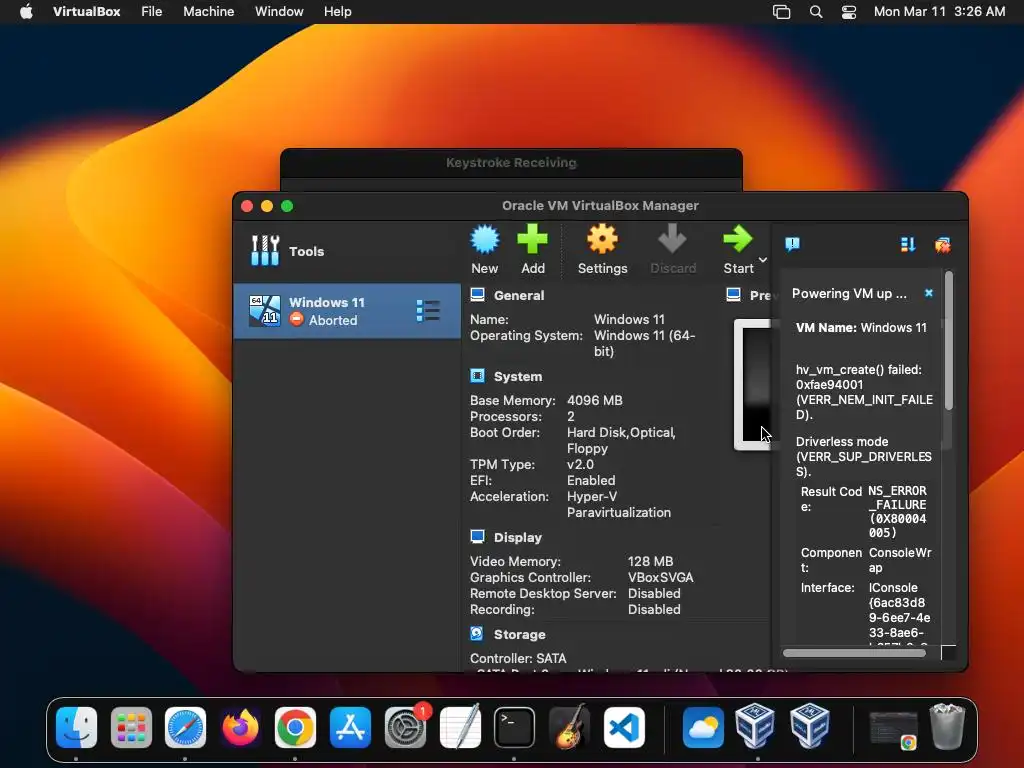Image resolution: width=1024 pixels, height=768 pixels.
Task: Click the notification panel horizontal scrollbar
Action: 854,652
